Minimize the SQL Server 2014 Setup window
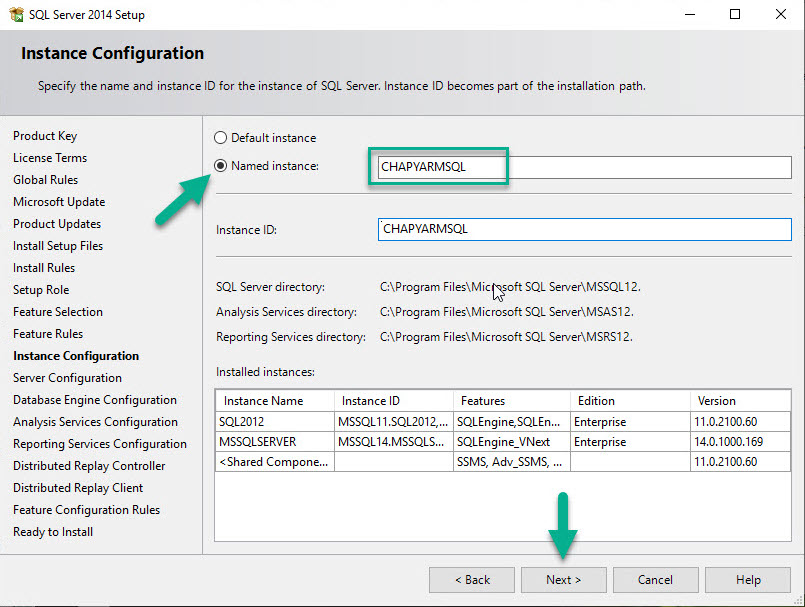Image resolution: width=805 pixels, height=607 pixels. [x=690, y=14]
